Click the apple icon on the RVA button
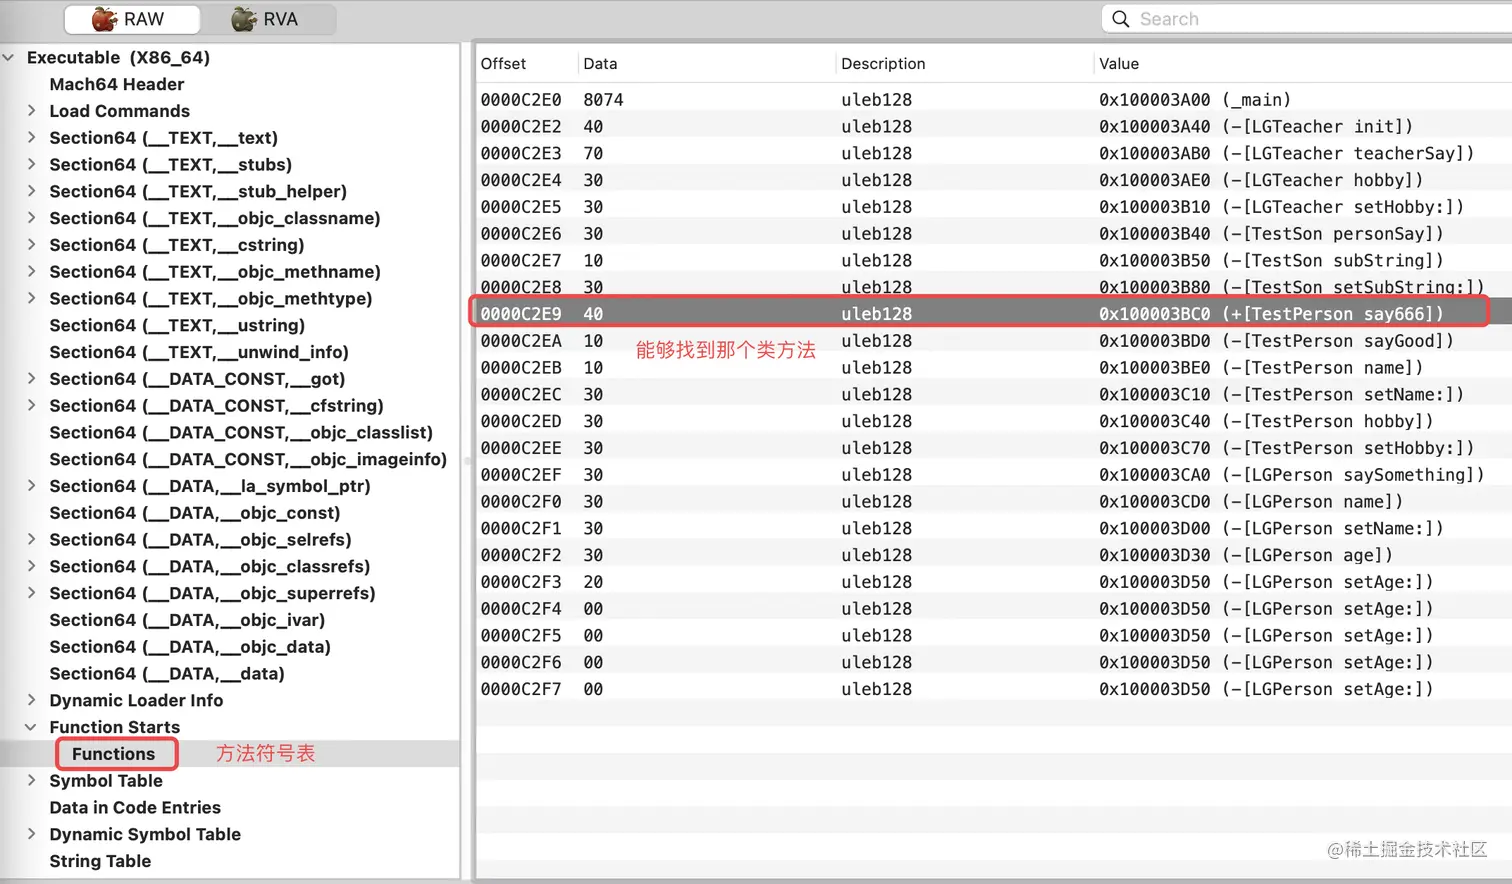 coord(244,19)
